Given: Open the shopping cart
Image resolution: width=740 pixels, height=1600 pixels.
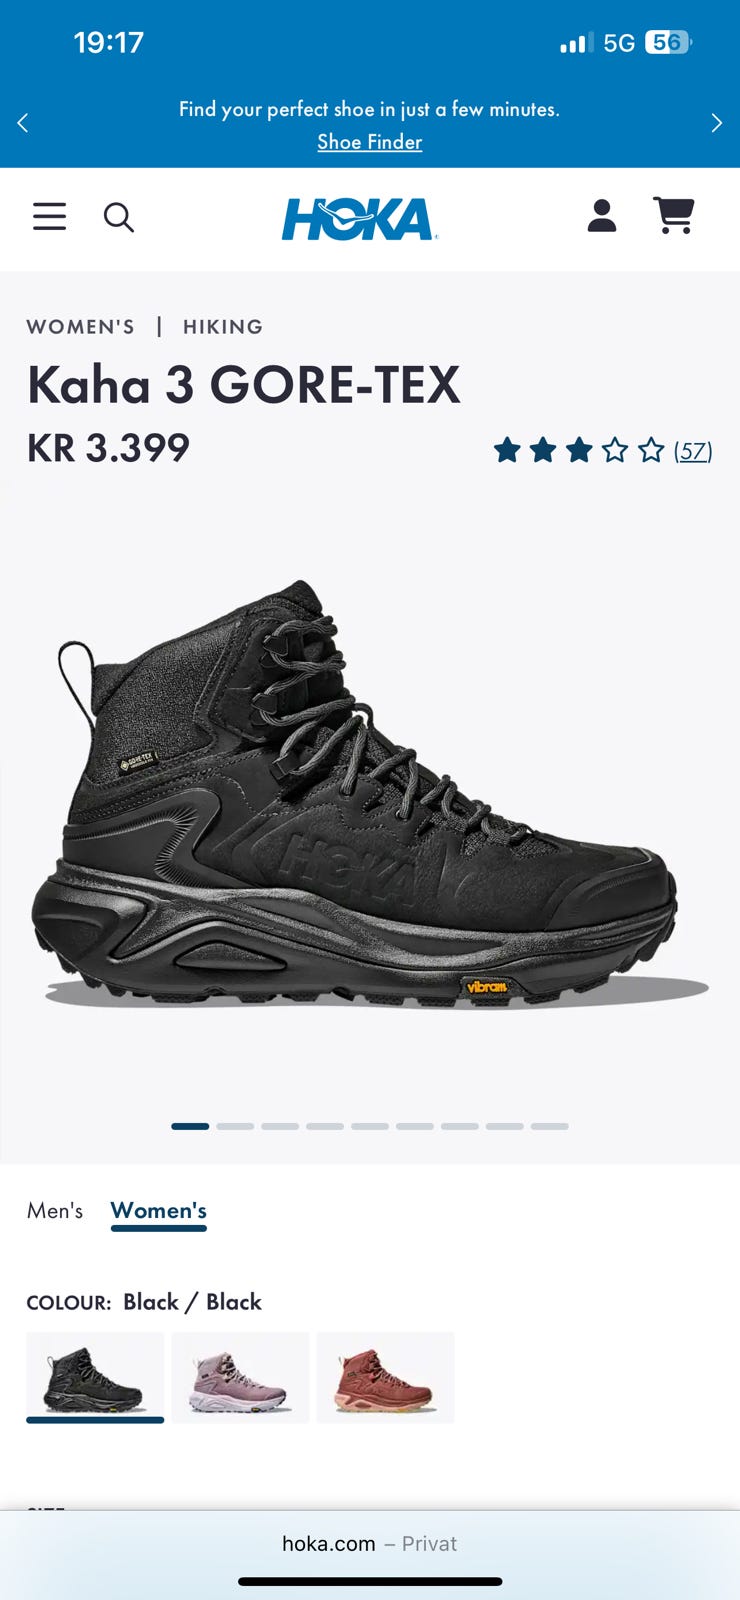Looking at the screenshot, I should (x=674, y=215).
